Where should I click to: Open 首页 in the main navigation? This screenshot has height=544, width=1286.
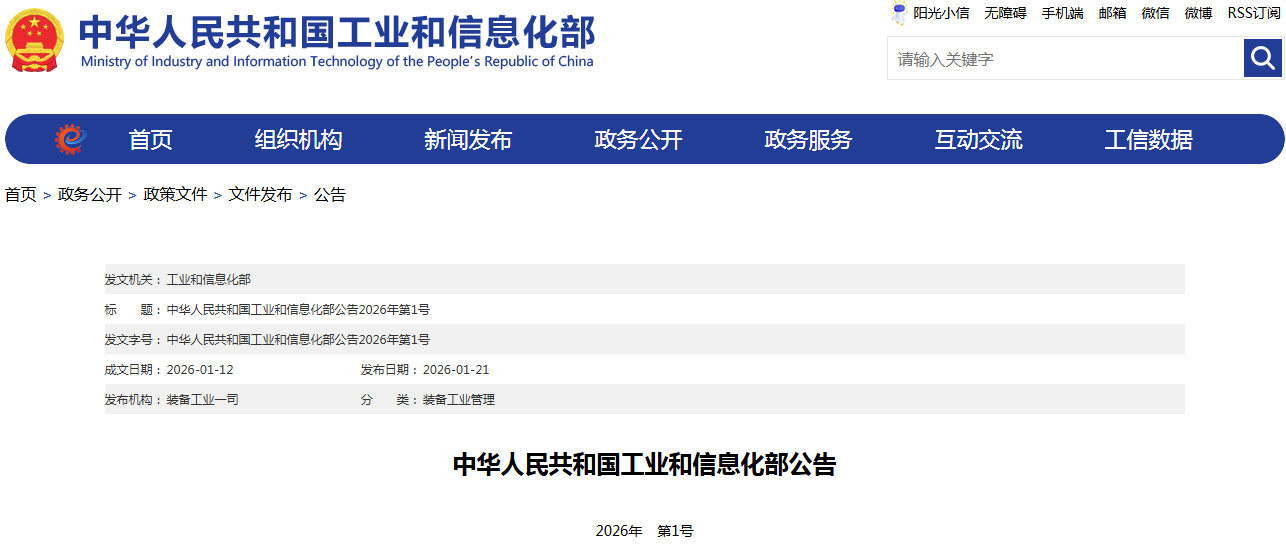(150, 140)
